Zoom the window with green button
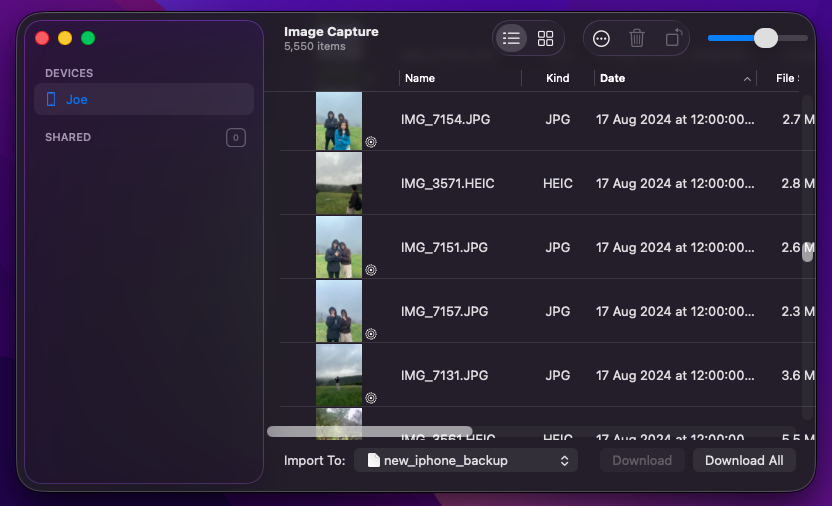 coord(88,38)
